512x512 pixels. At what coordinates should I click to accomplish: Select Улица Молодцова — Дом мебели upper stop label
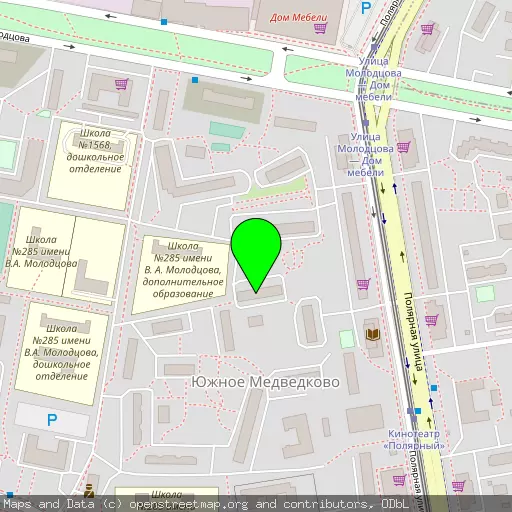[373, 79]
